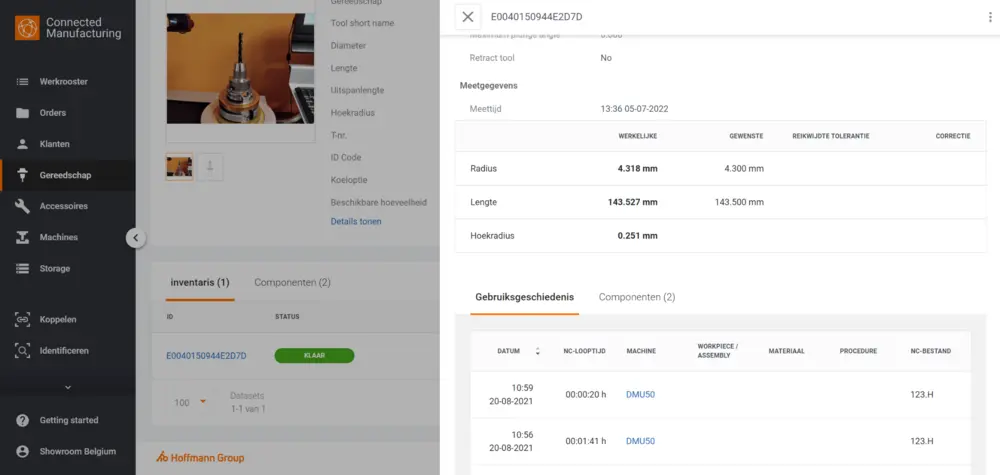This screenshot has width=1000, height=475.
Task: Open Showroom Belgium account icon
Action: point(22,451)
